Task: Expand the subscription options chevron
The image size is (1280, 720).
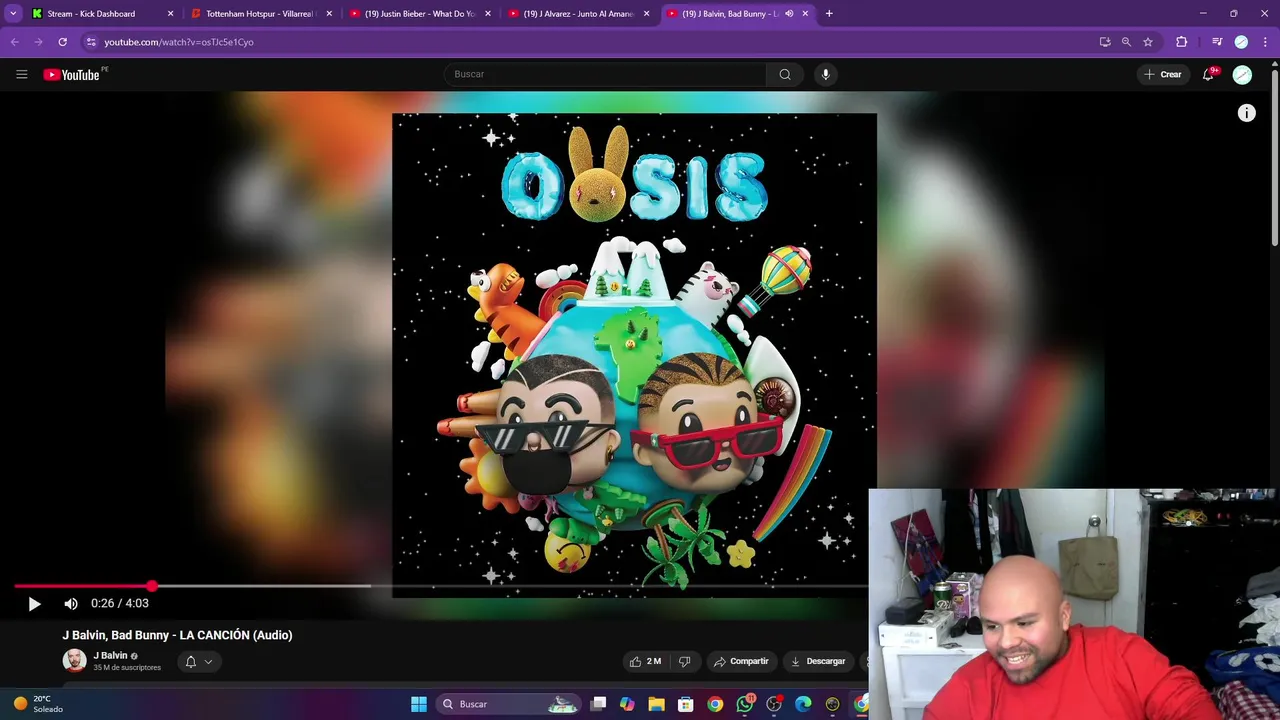Action: [208, 661]
